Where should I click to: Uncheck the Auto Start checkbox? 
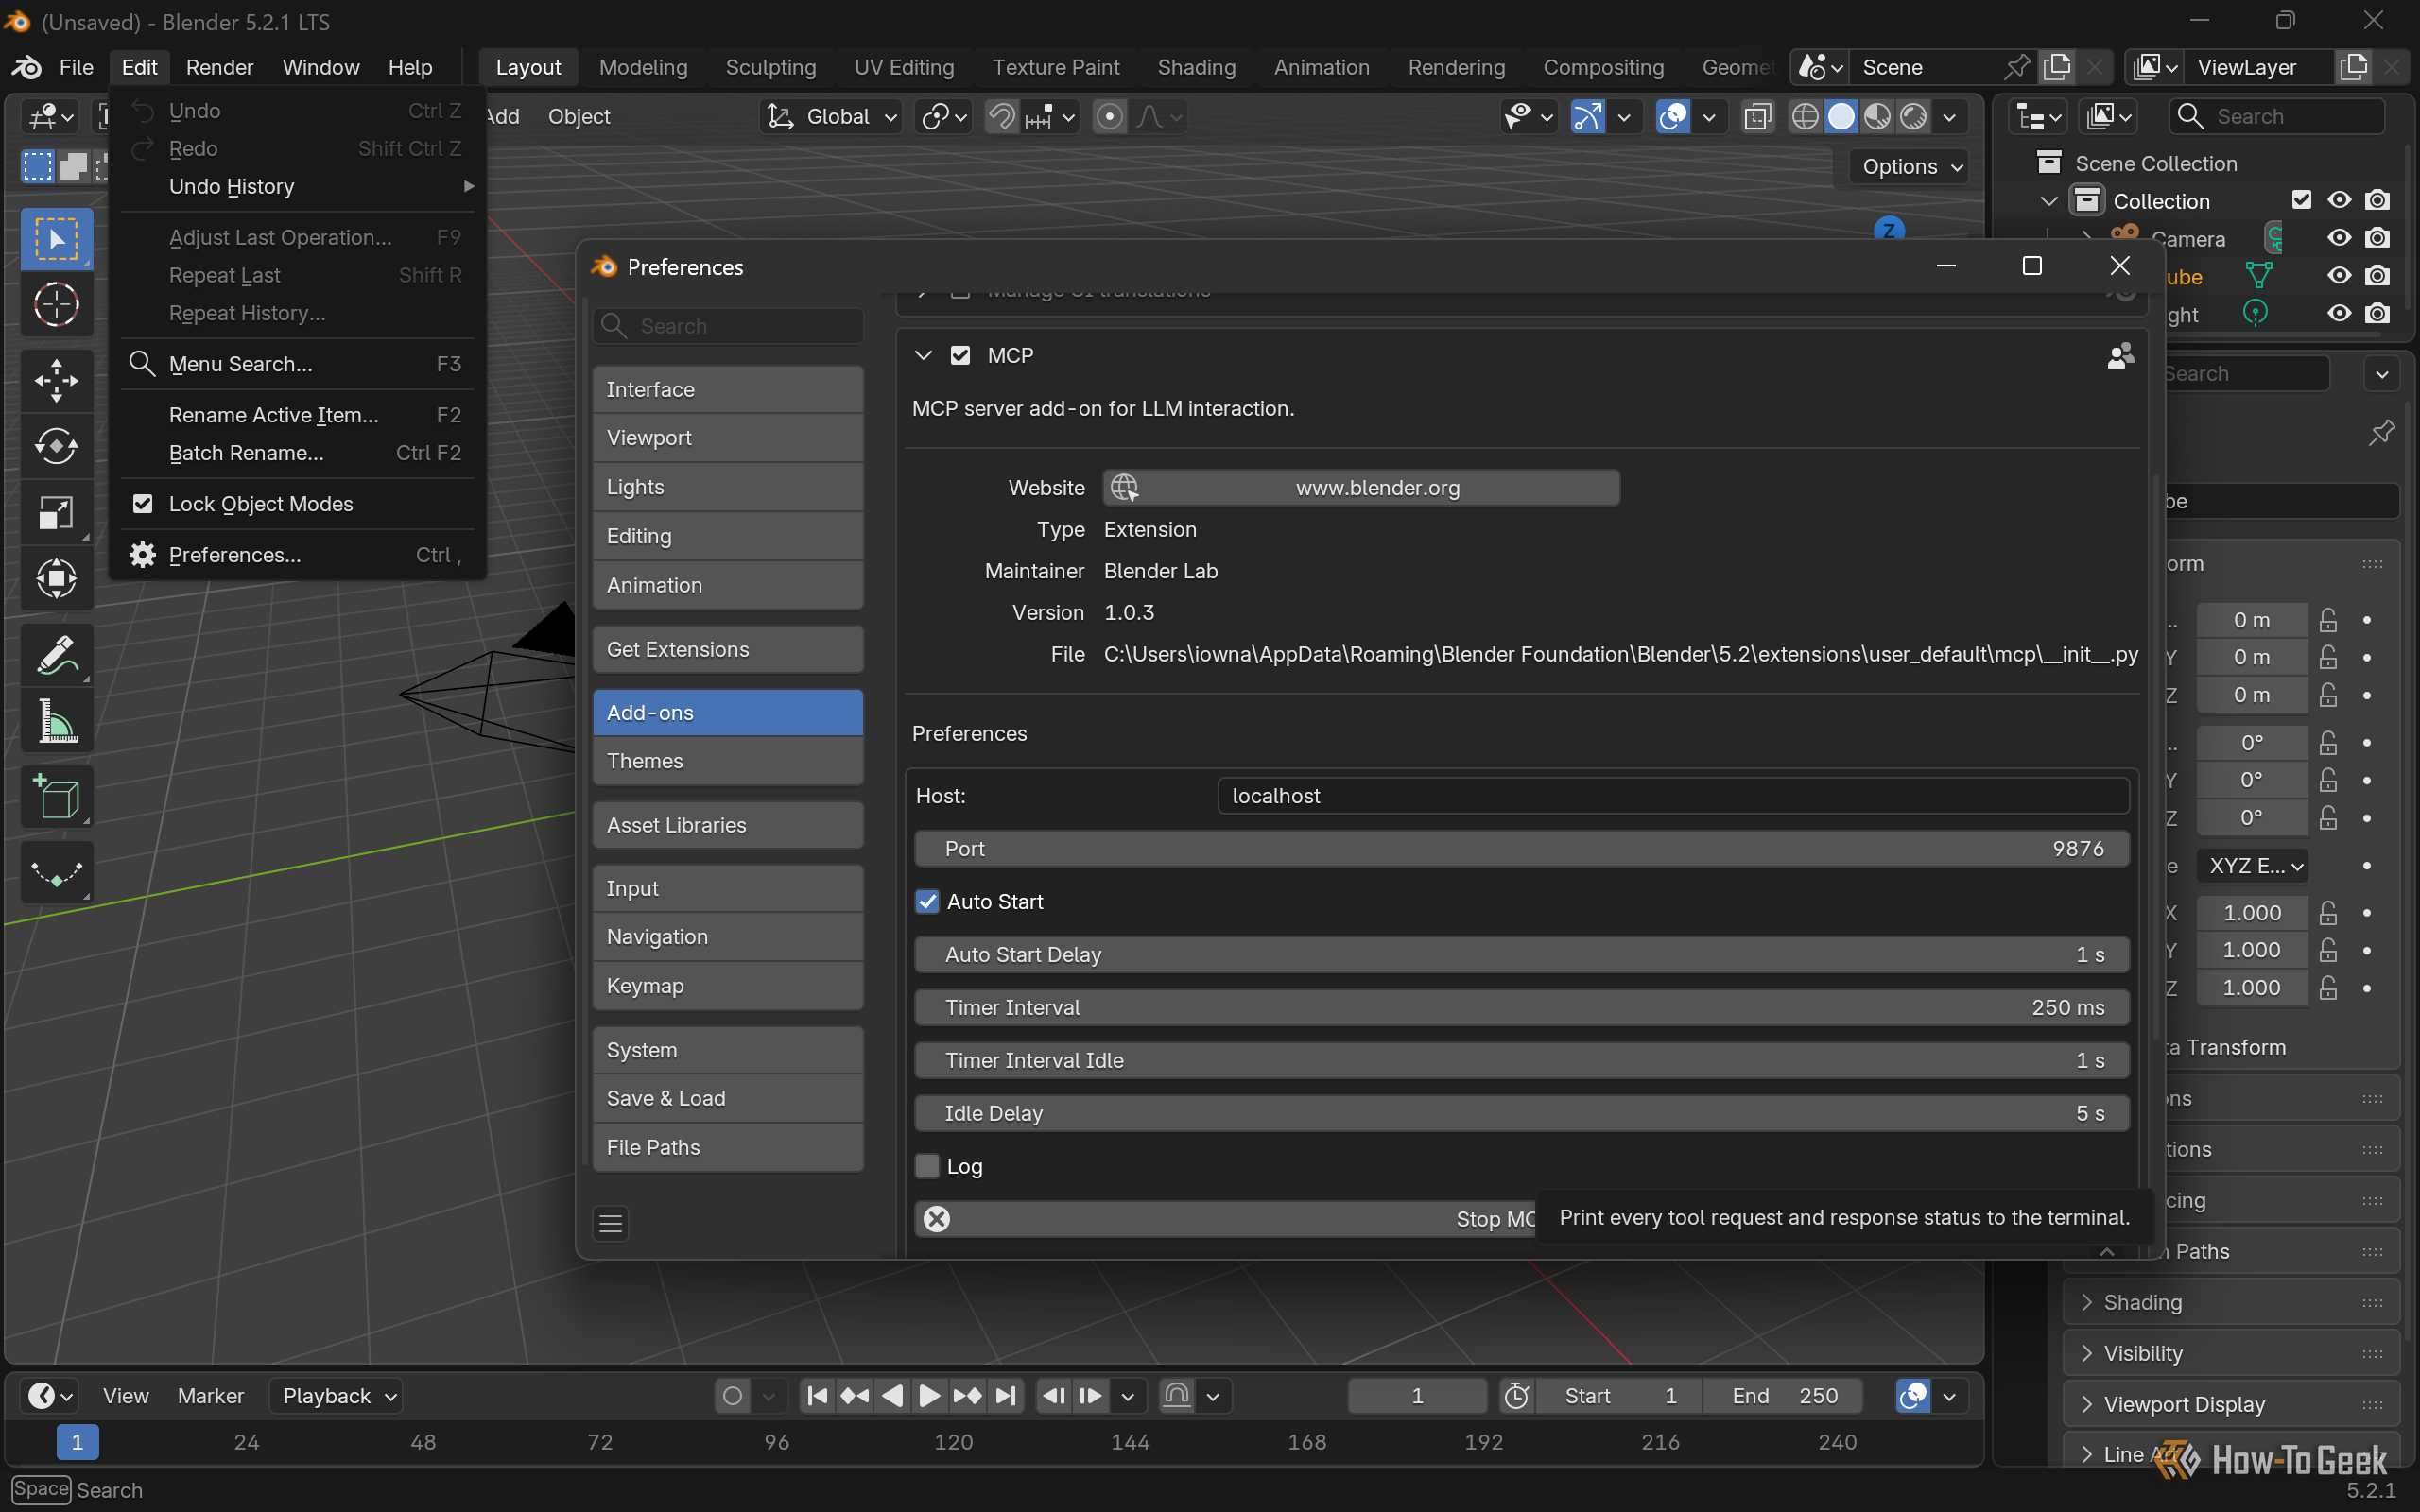(x=928, y=902)
